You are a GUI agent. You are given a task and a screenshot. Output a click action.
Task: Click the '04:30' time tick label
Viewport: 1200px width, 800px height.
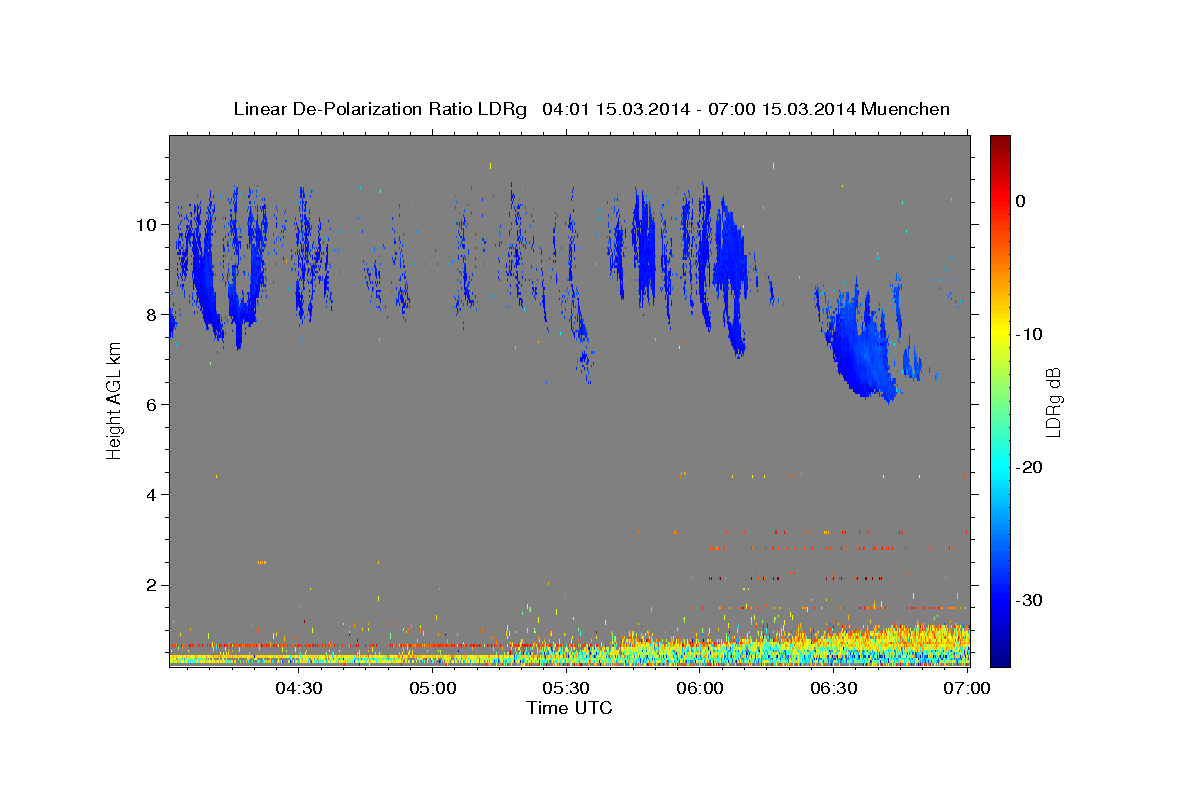pos(298,689)
